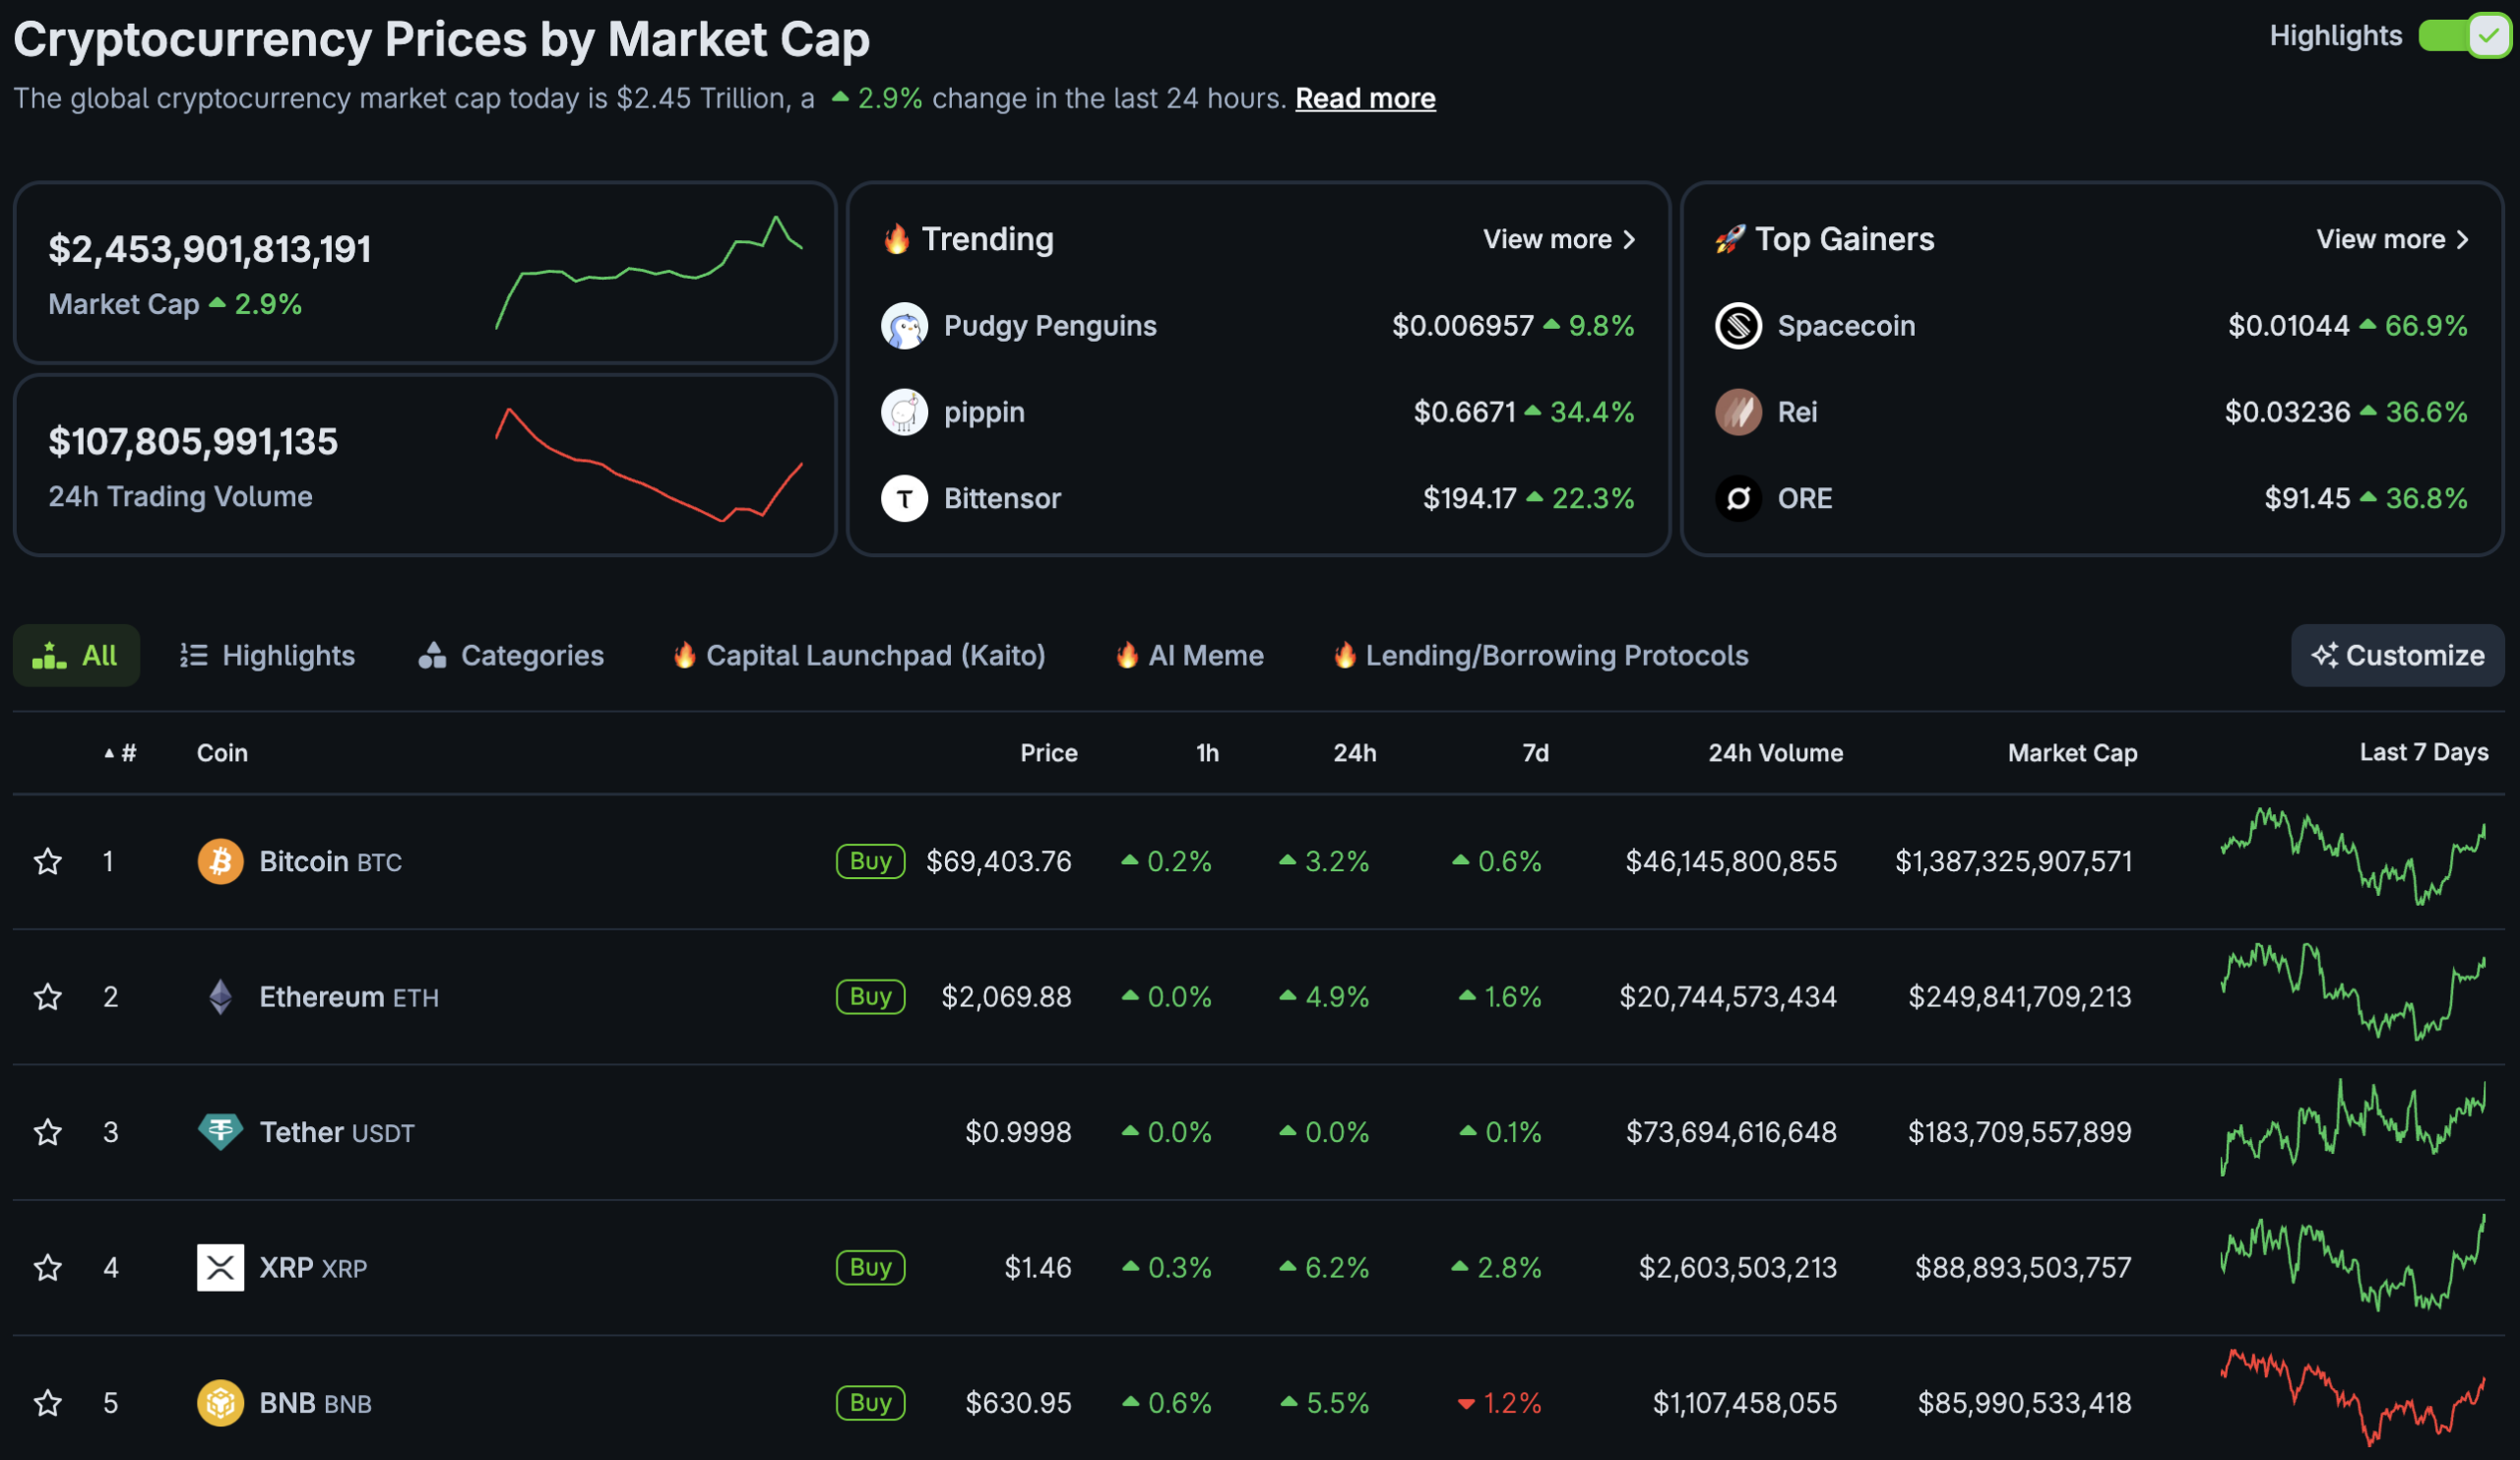Sort table by Coin column
Viewport: 2520px width, 1460px height.
(x=222, y=753)
